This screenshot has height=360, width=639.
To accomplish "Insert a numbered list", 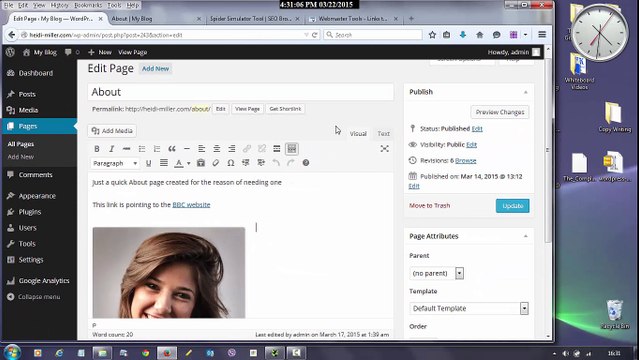I will (x=157, y=149).
